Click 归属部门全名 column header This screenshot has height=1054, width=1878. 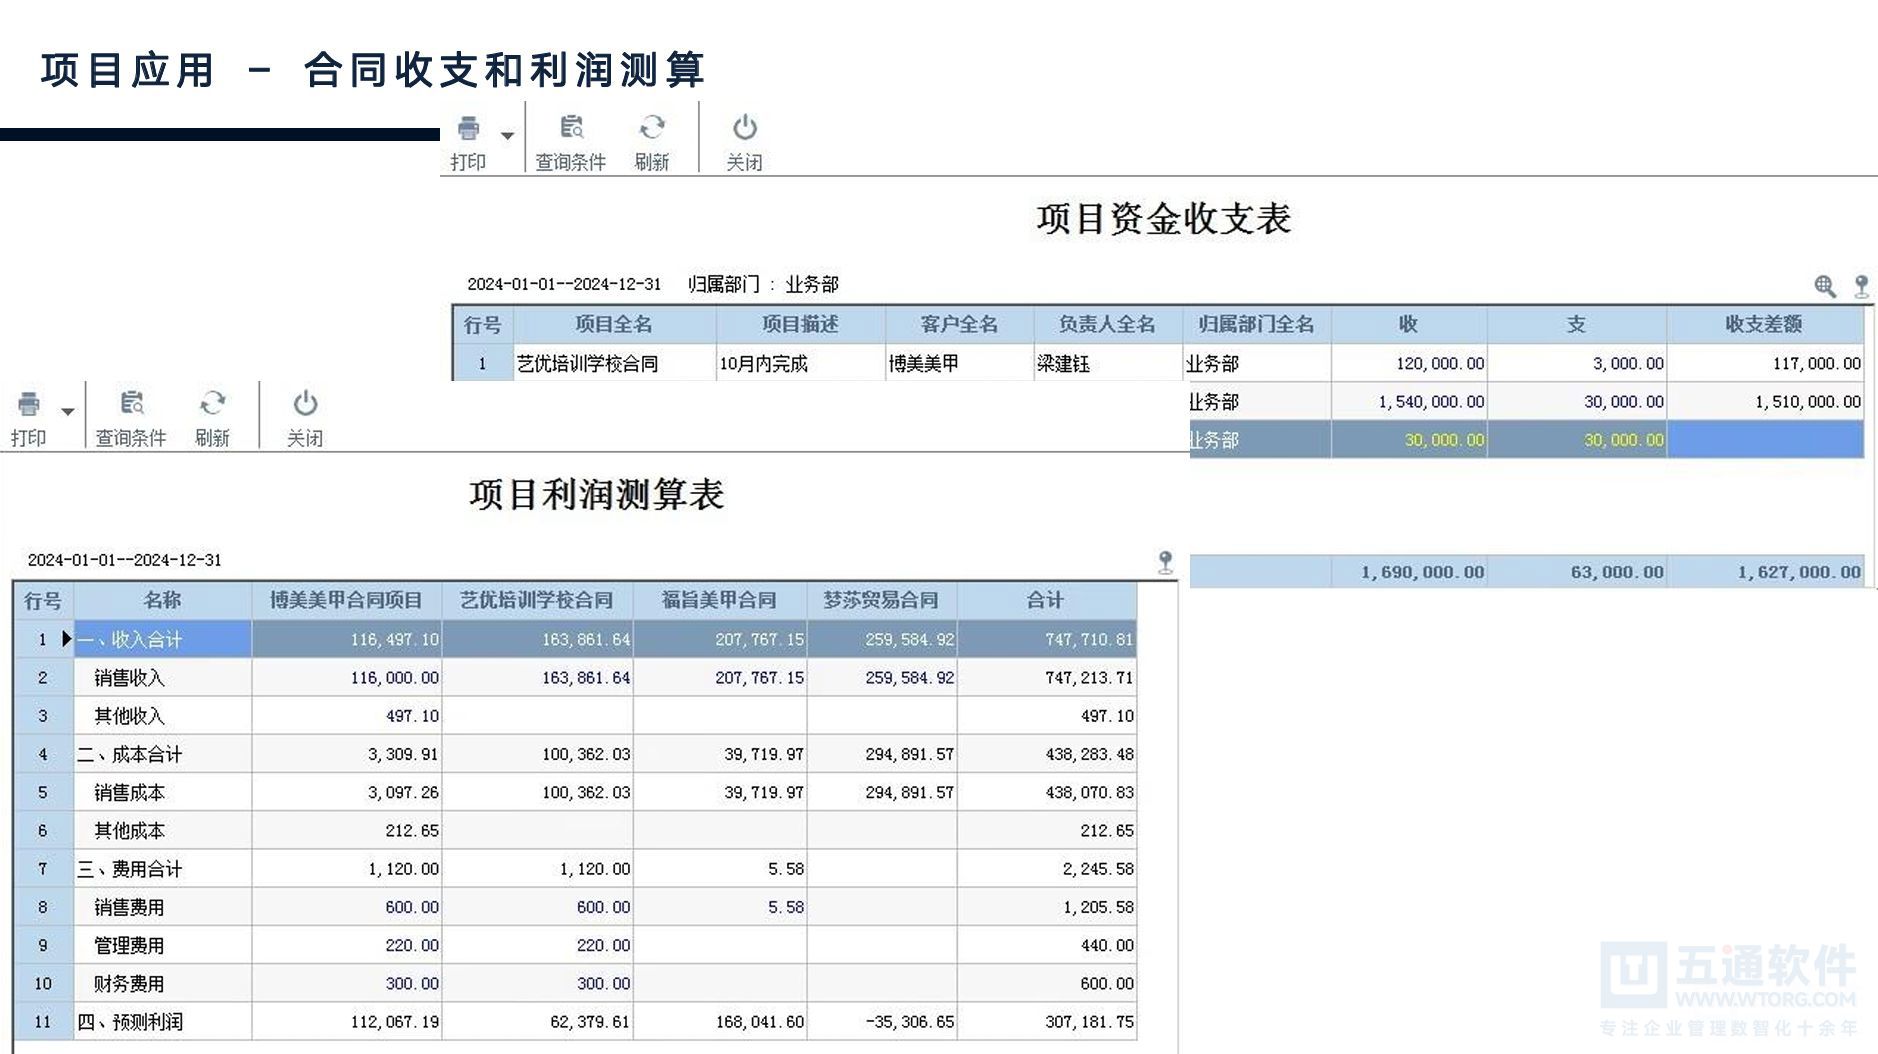1257,324
